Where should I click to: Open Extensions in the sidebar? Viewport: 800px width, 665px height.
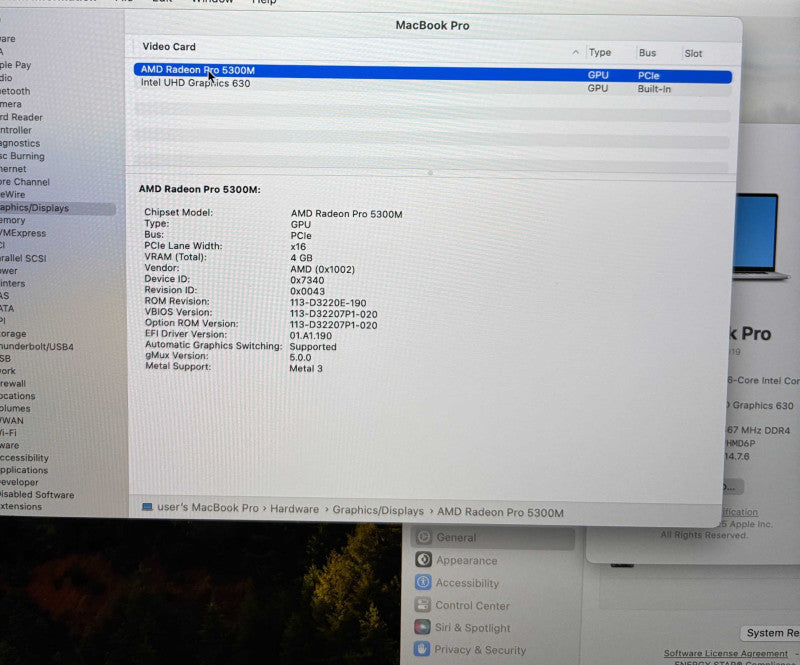(x=21, y=506)
